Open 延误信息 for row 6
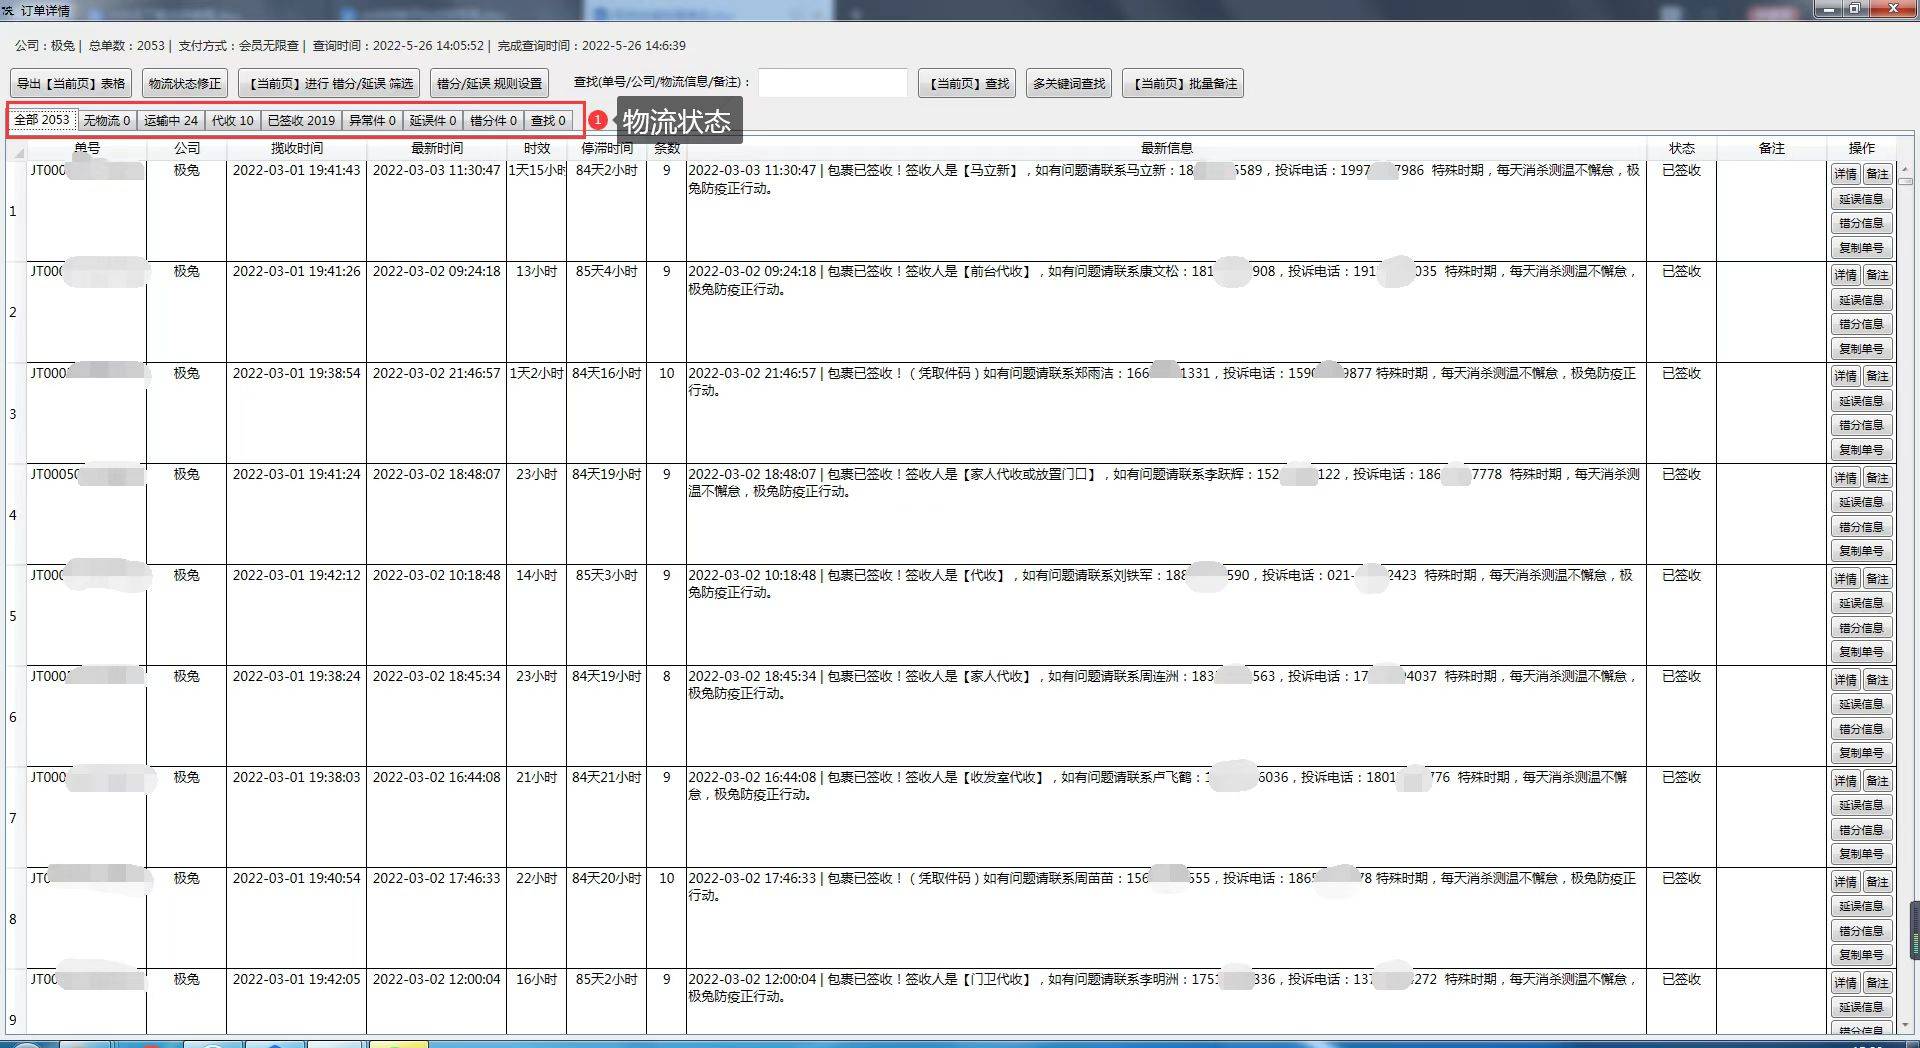This screenshot has height=1048, width=1920. click(x=1861, y=704)
